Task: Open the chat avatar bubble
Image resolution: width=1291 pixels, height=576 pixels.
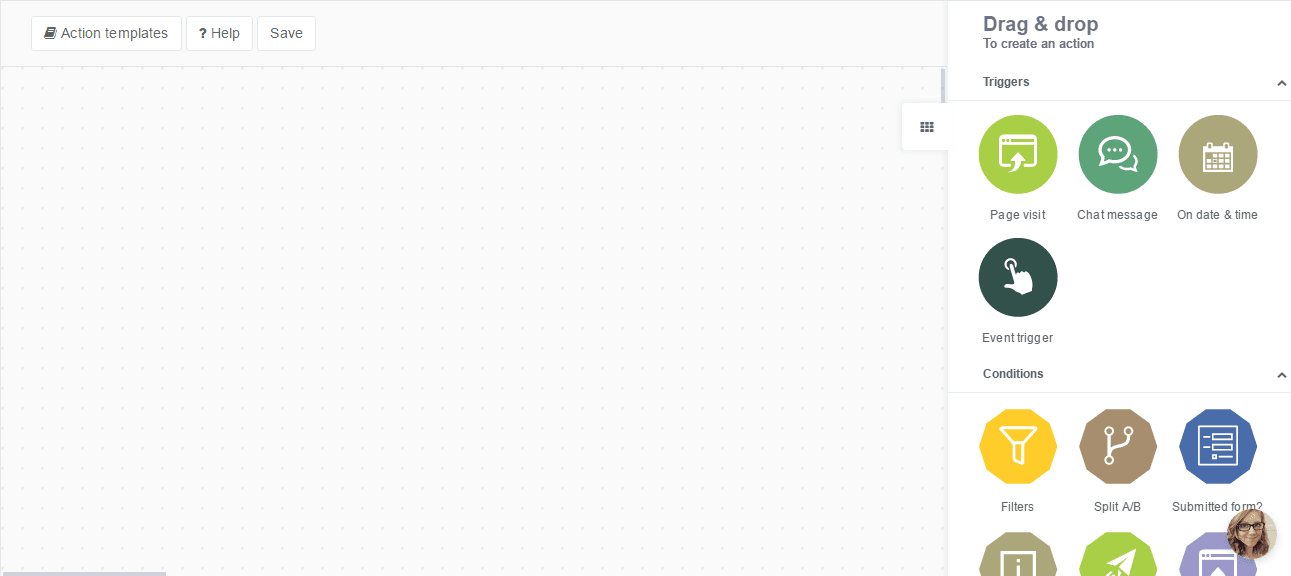Action: [x=1251, y=534]
